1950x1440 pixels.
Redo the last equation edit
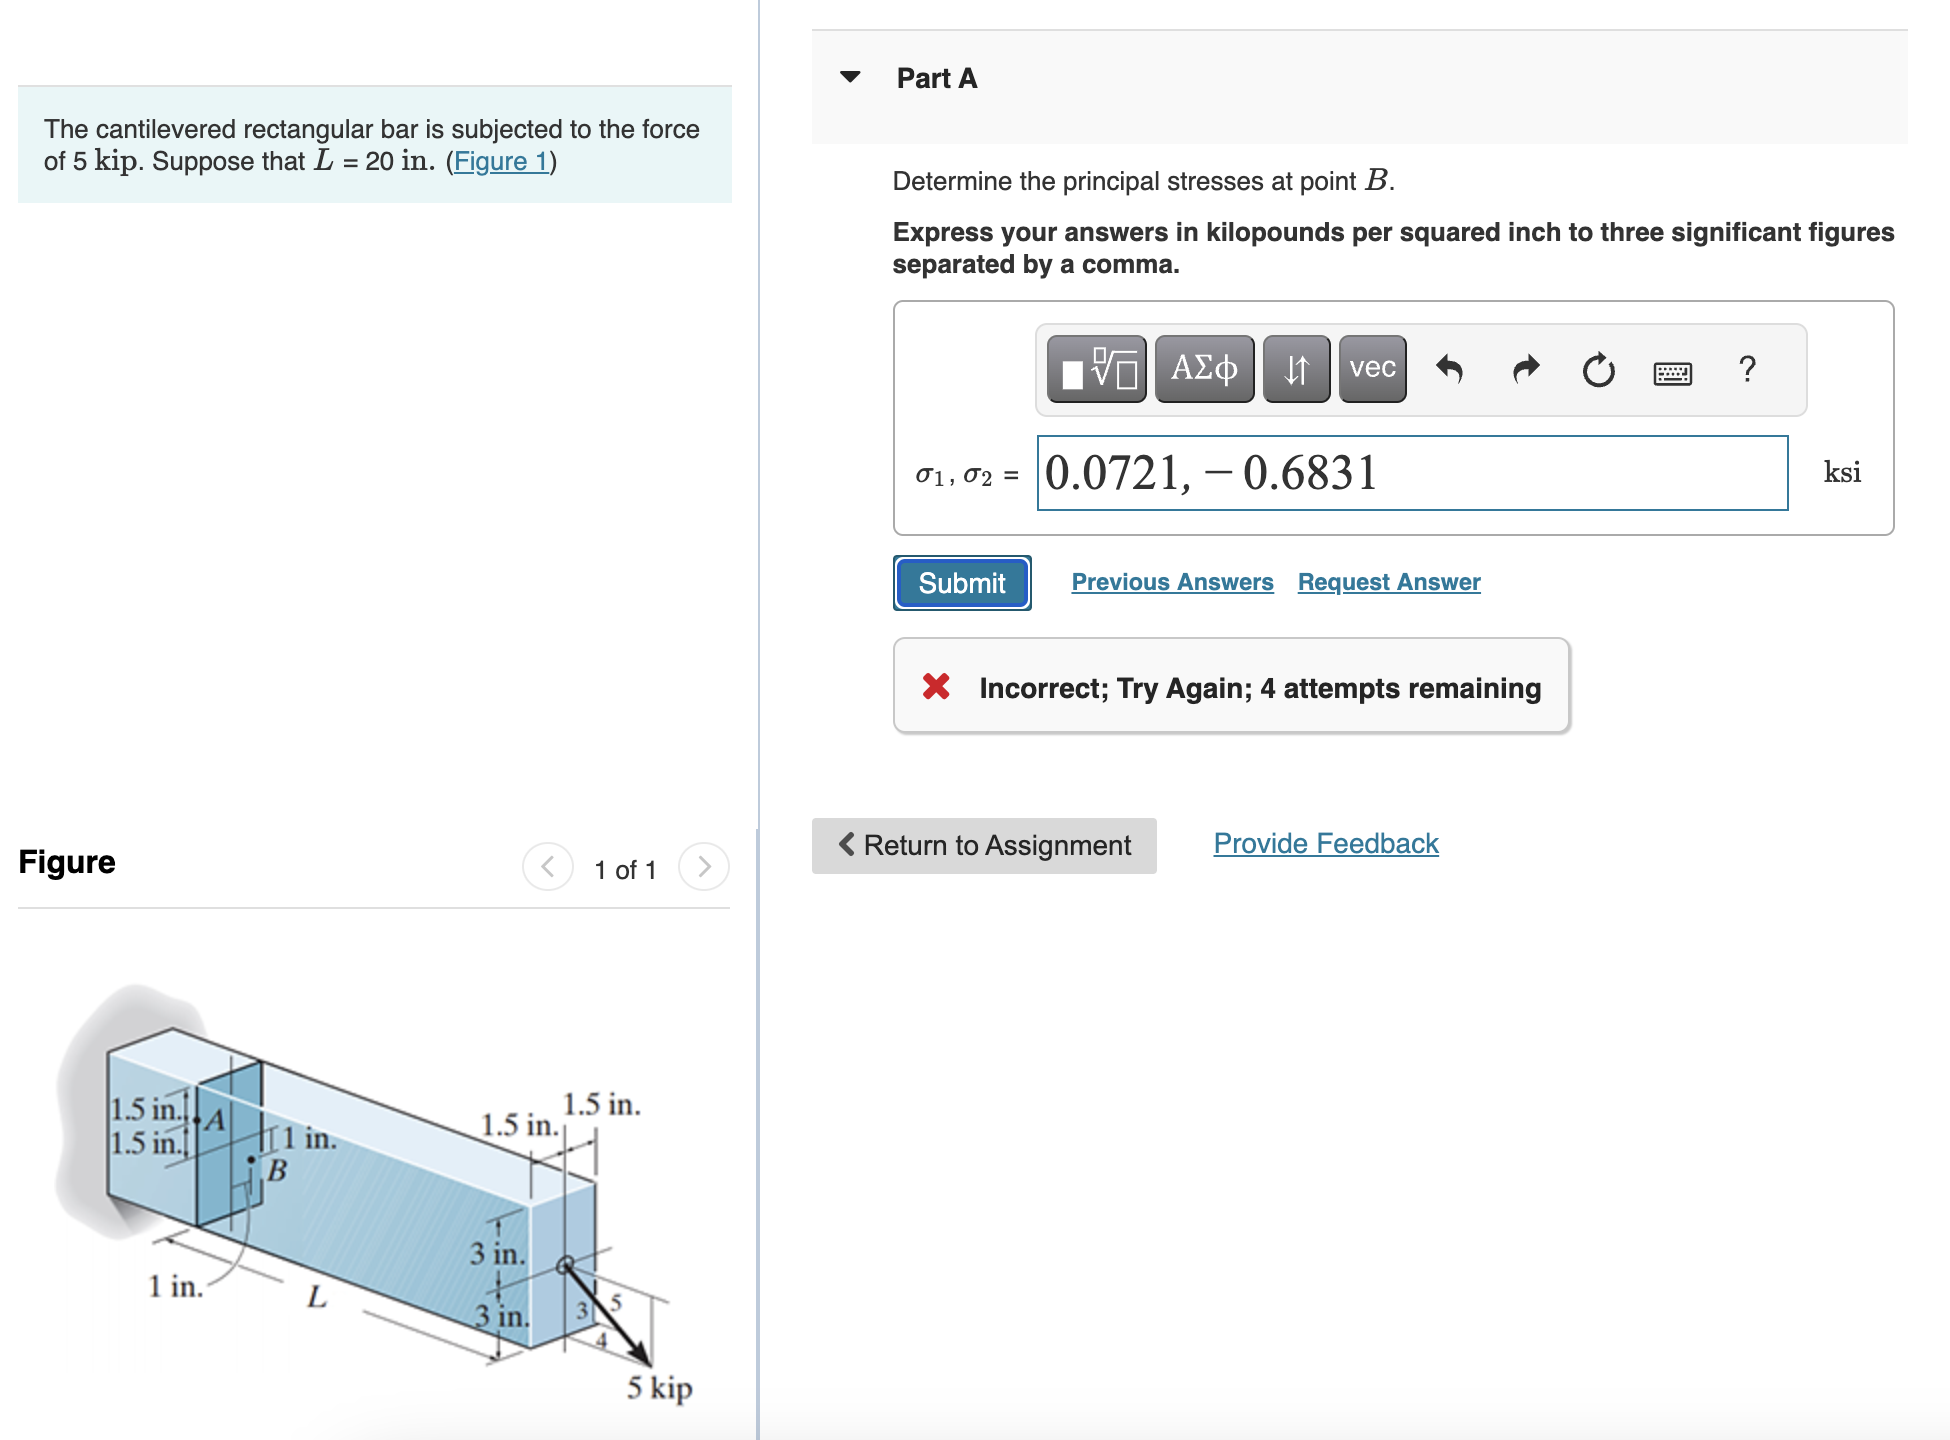pos(1524,368)
